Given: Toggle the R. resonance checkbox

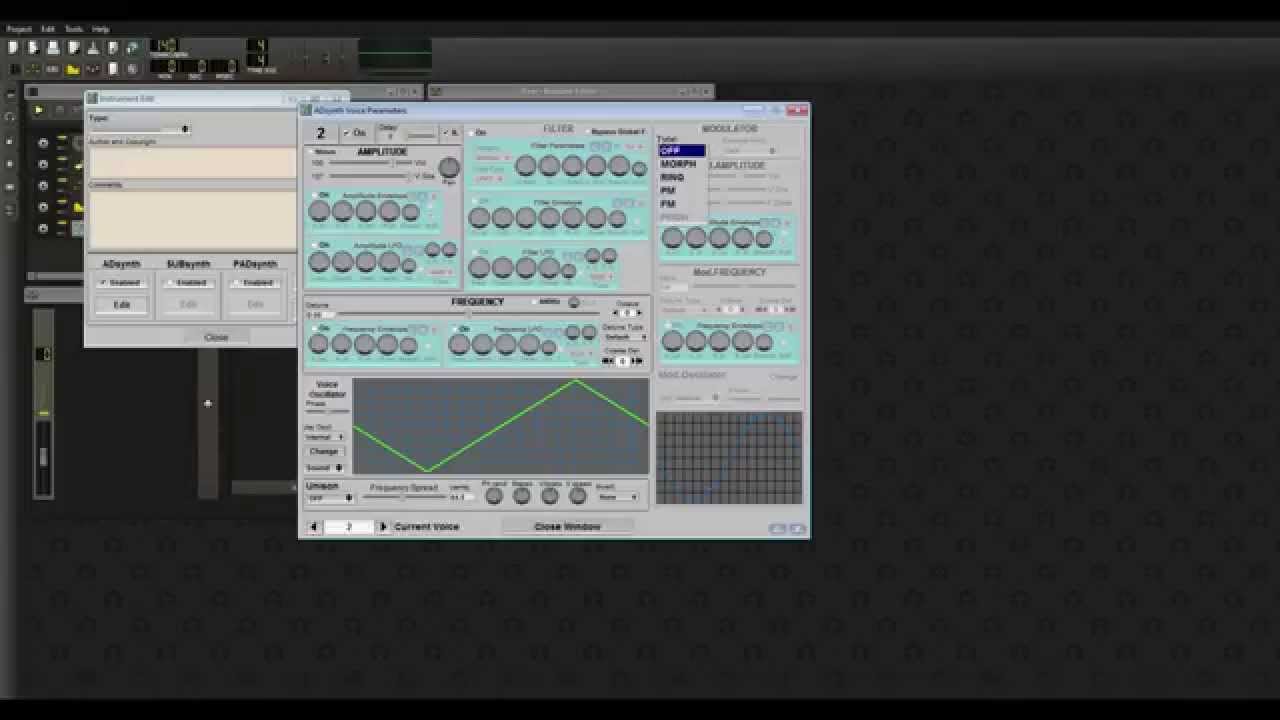Looking at the screenshot, I should tap(449, 133).
